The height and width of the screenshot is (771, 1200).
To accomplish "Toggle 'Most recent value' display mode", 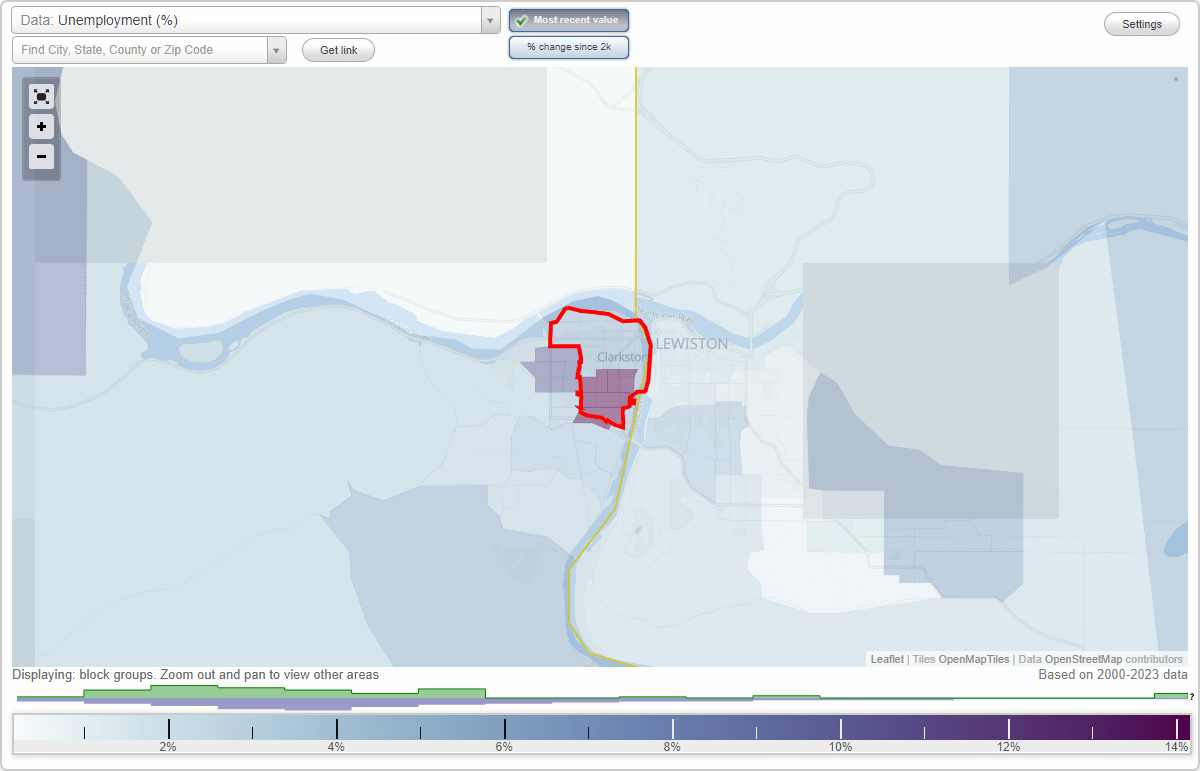I will tap(569, 20).
